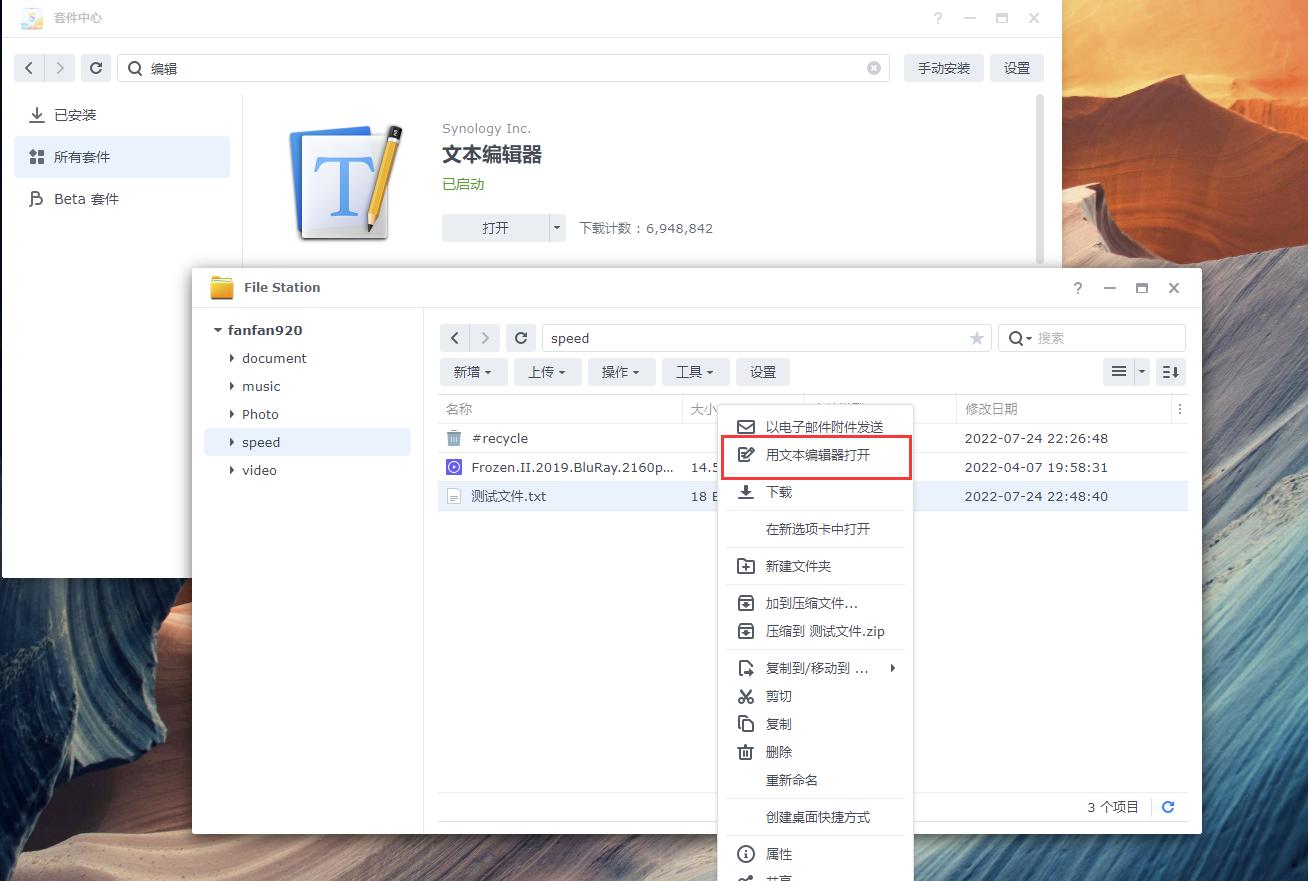Choose 用文本编辑器打开 from the context menu
The width and height of the screenshot is (1308, 881).
click(x=816, y=455)
